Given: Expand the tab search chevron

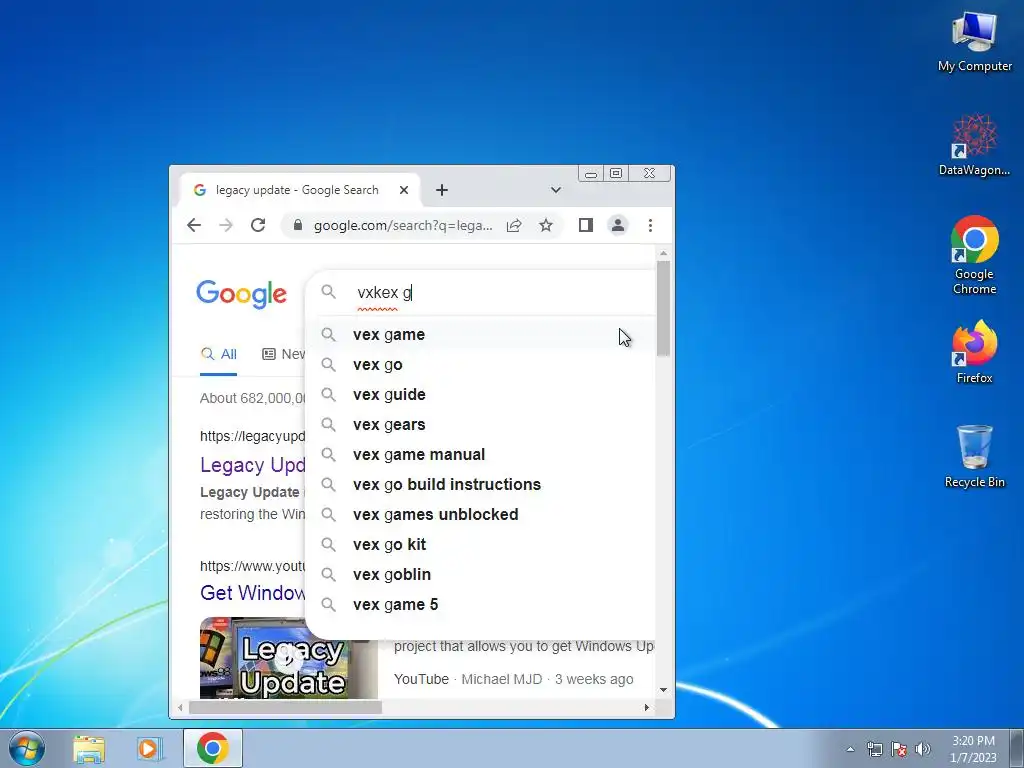Looking at the screenshot, I should pyautogui.click(x=556, y=190).
